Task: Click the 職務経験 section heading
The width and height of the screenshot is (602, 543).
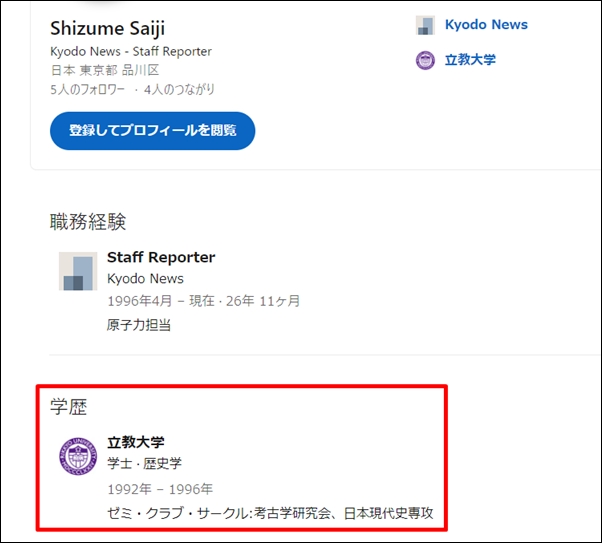Action: (x=88, y=222)
